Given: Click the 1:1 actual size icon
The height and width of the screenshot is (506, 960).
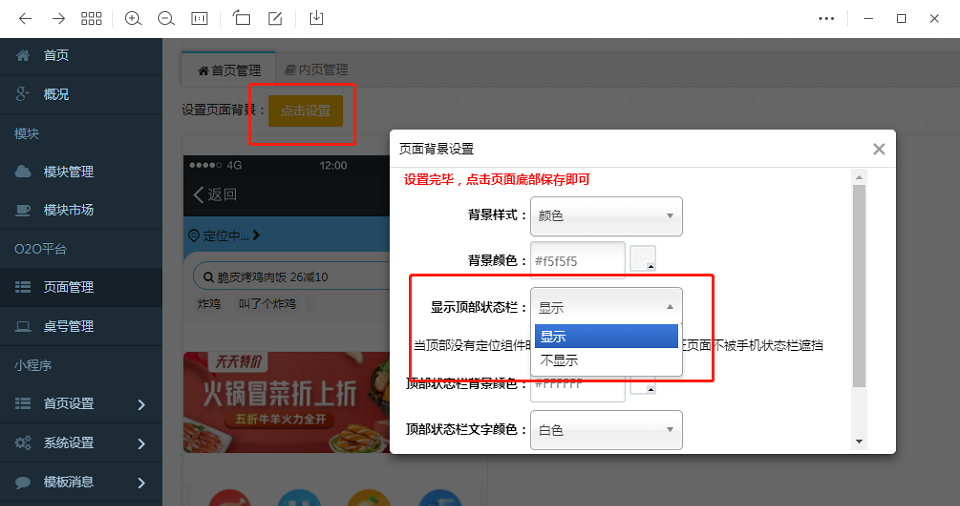Looking at the screenshot, I should click(x=200, y=18).
